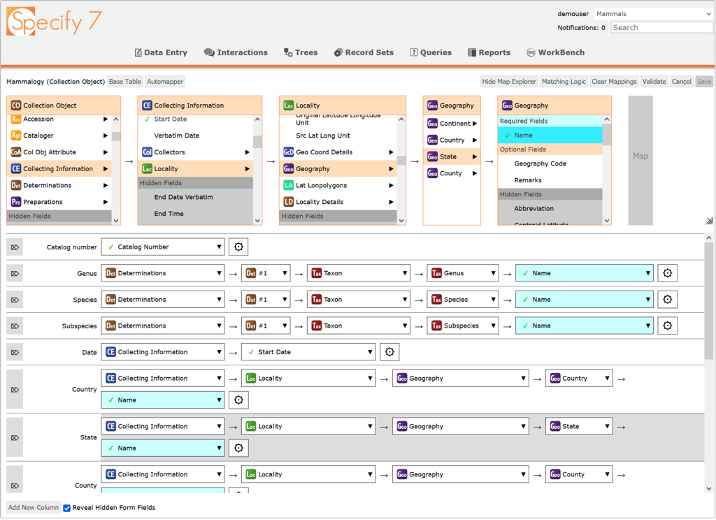Open Subspecies rank dropdown

[463, 326]
